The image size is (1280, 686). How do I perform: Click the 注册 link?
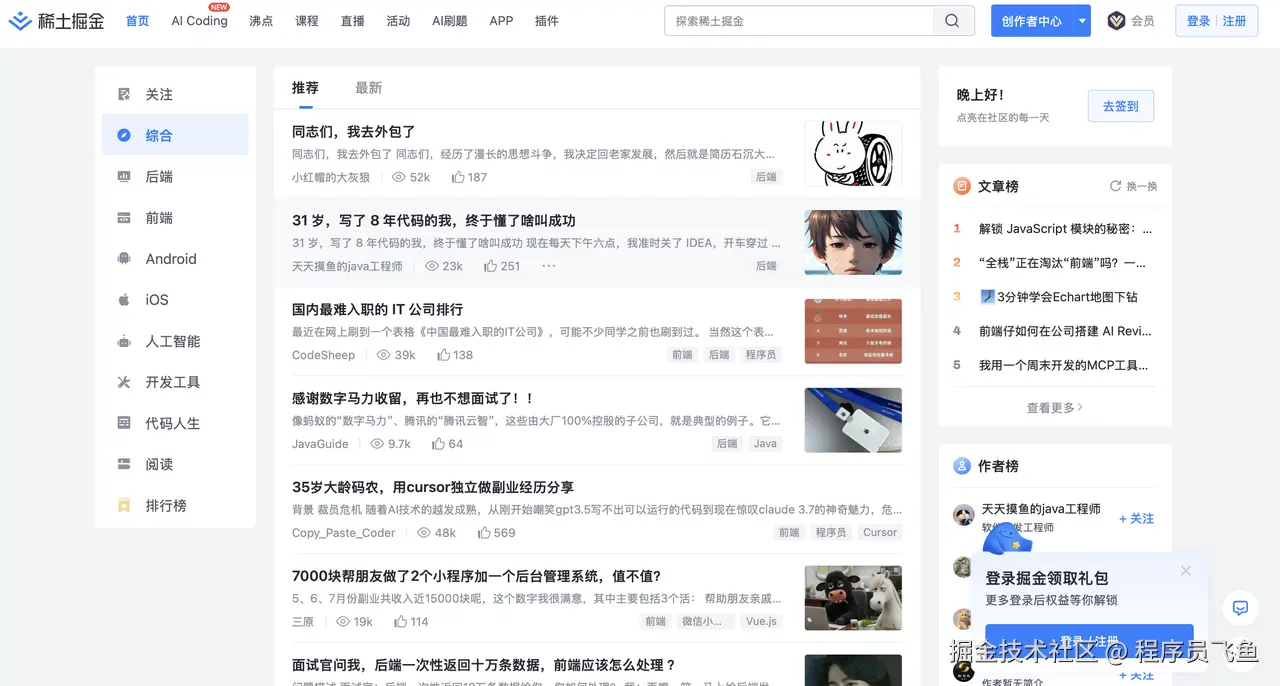(x=1234, y=21)
